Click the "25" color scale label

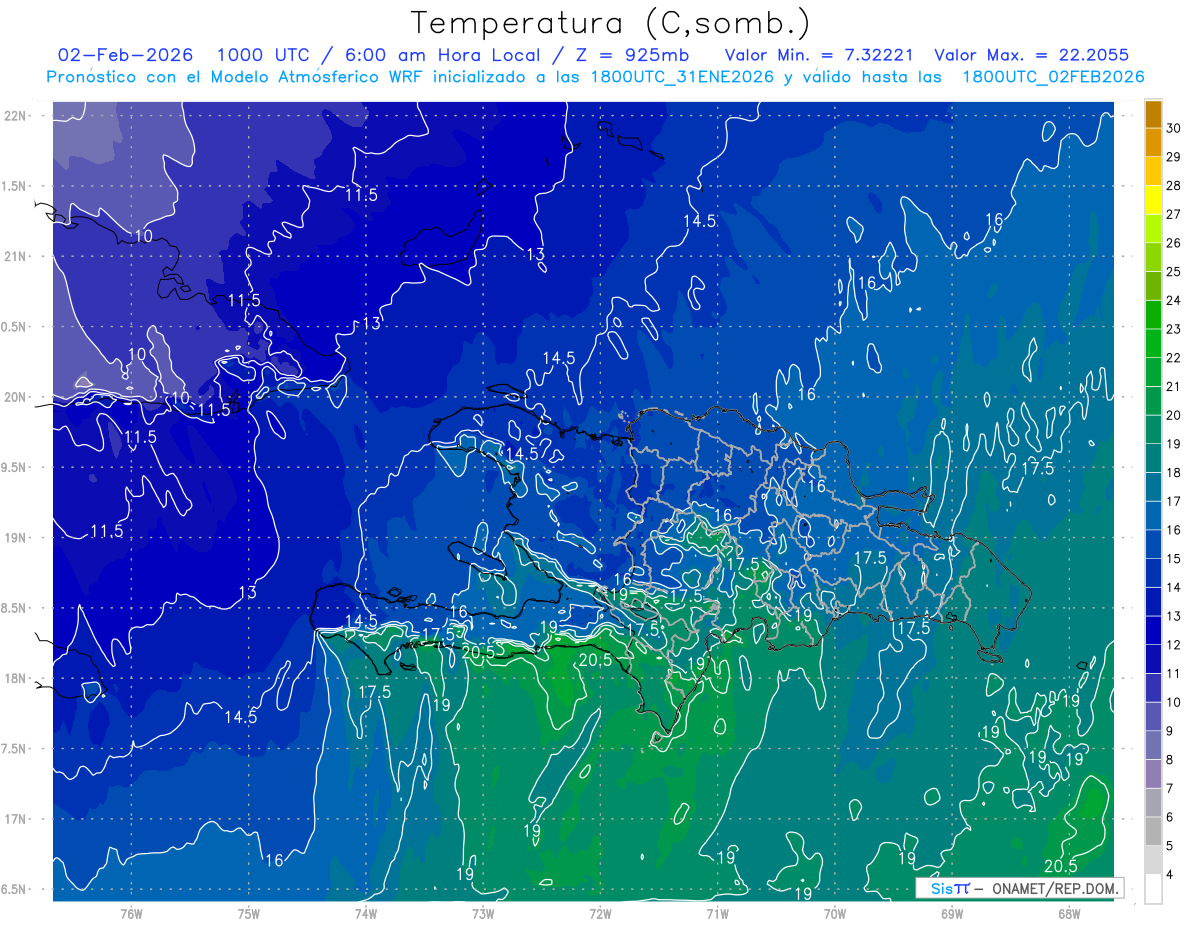point(1174,271)
